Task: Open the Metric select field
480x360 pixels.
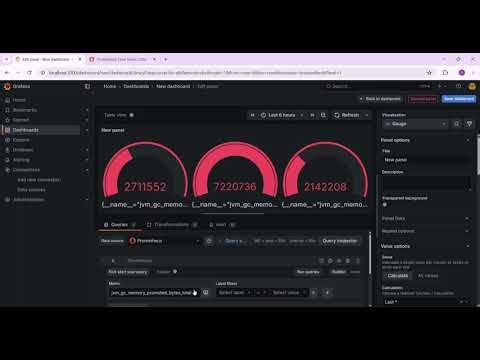Action: click(x=154, y=293)
